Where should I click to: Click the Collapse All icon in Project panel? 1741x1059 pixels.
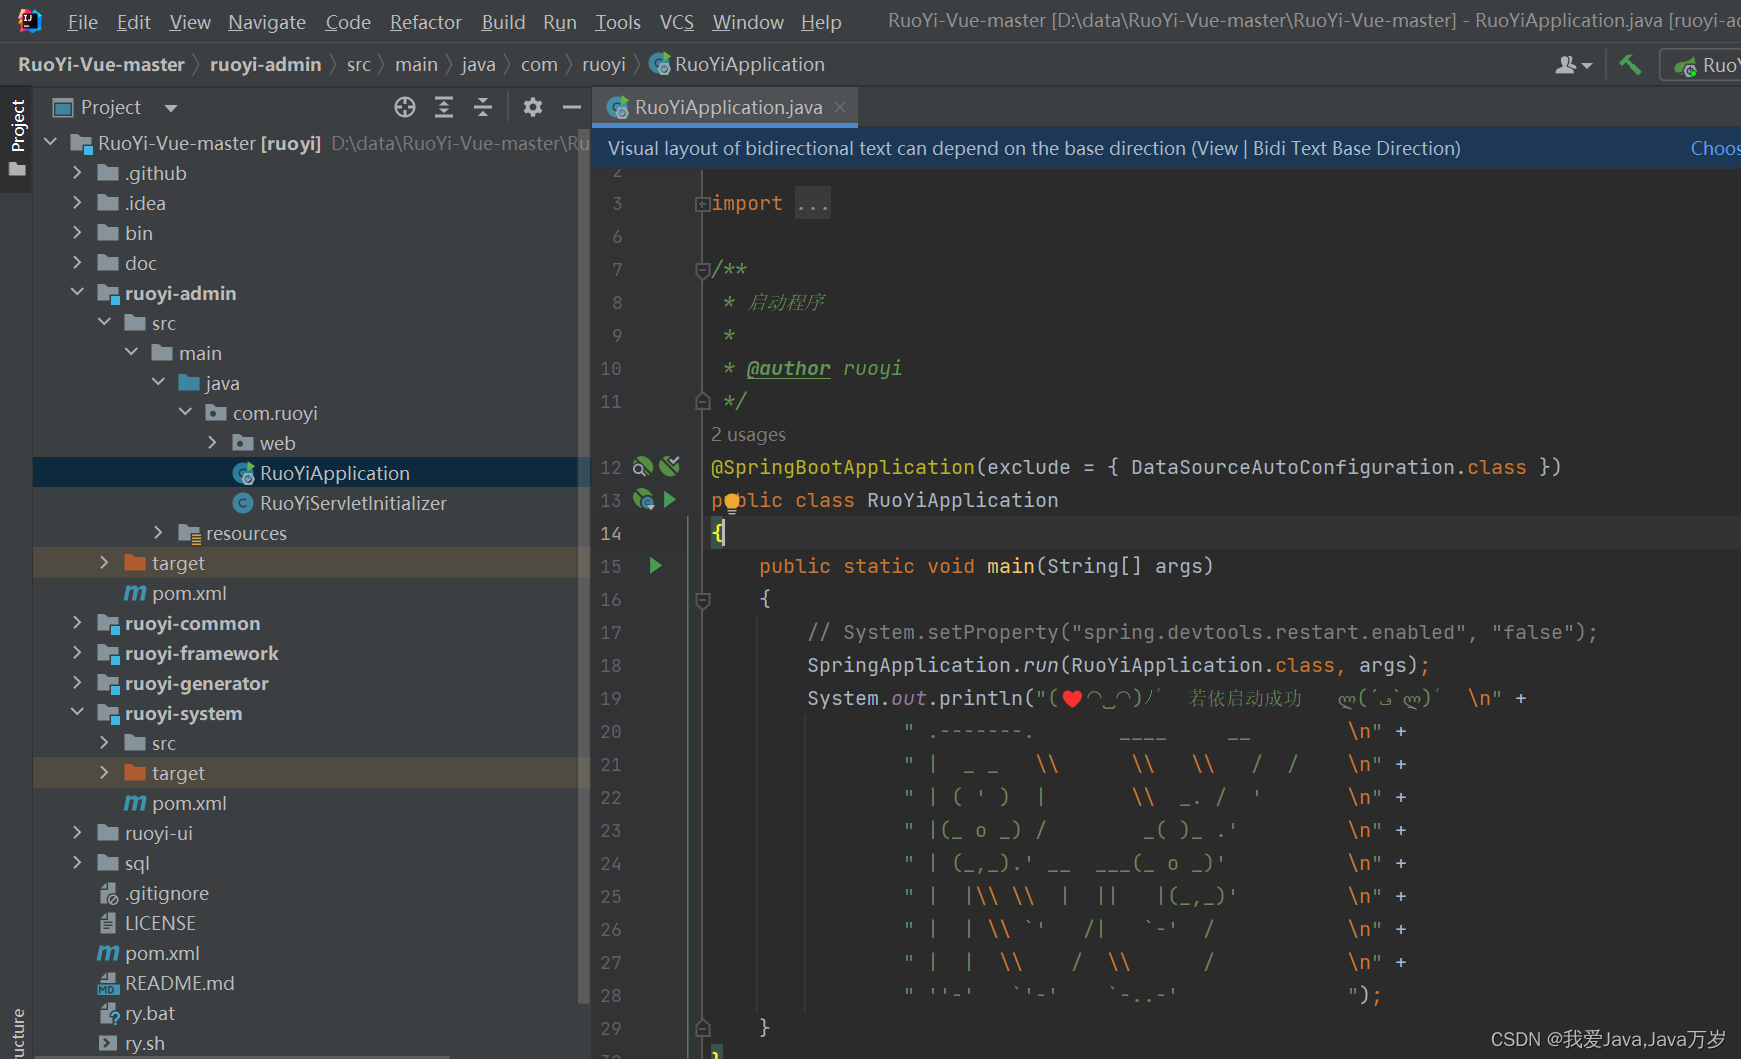point(483,107)
